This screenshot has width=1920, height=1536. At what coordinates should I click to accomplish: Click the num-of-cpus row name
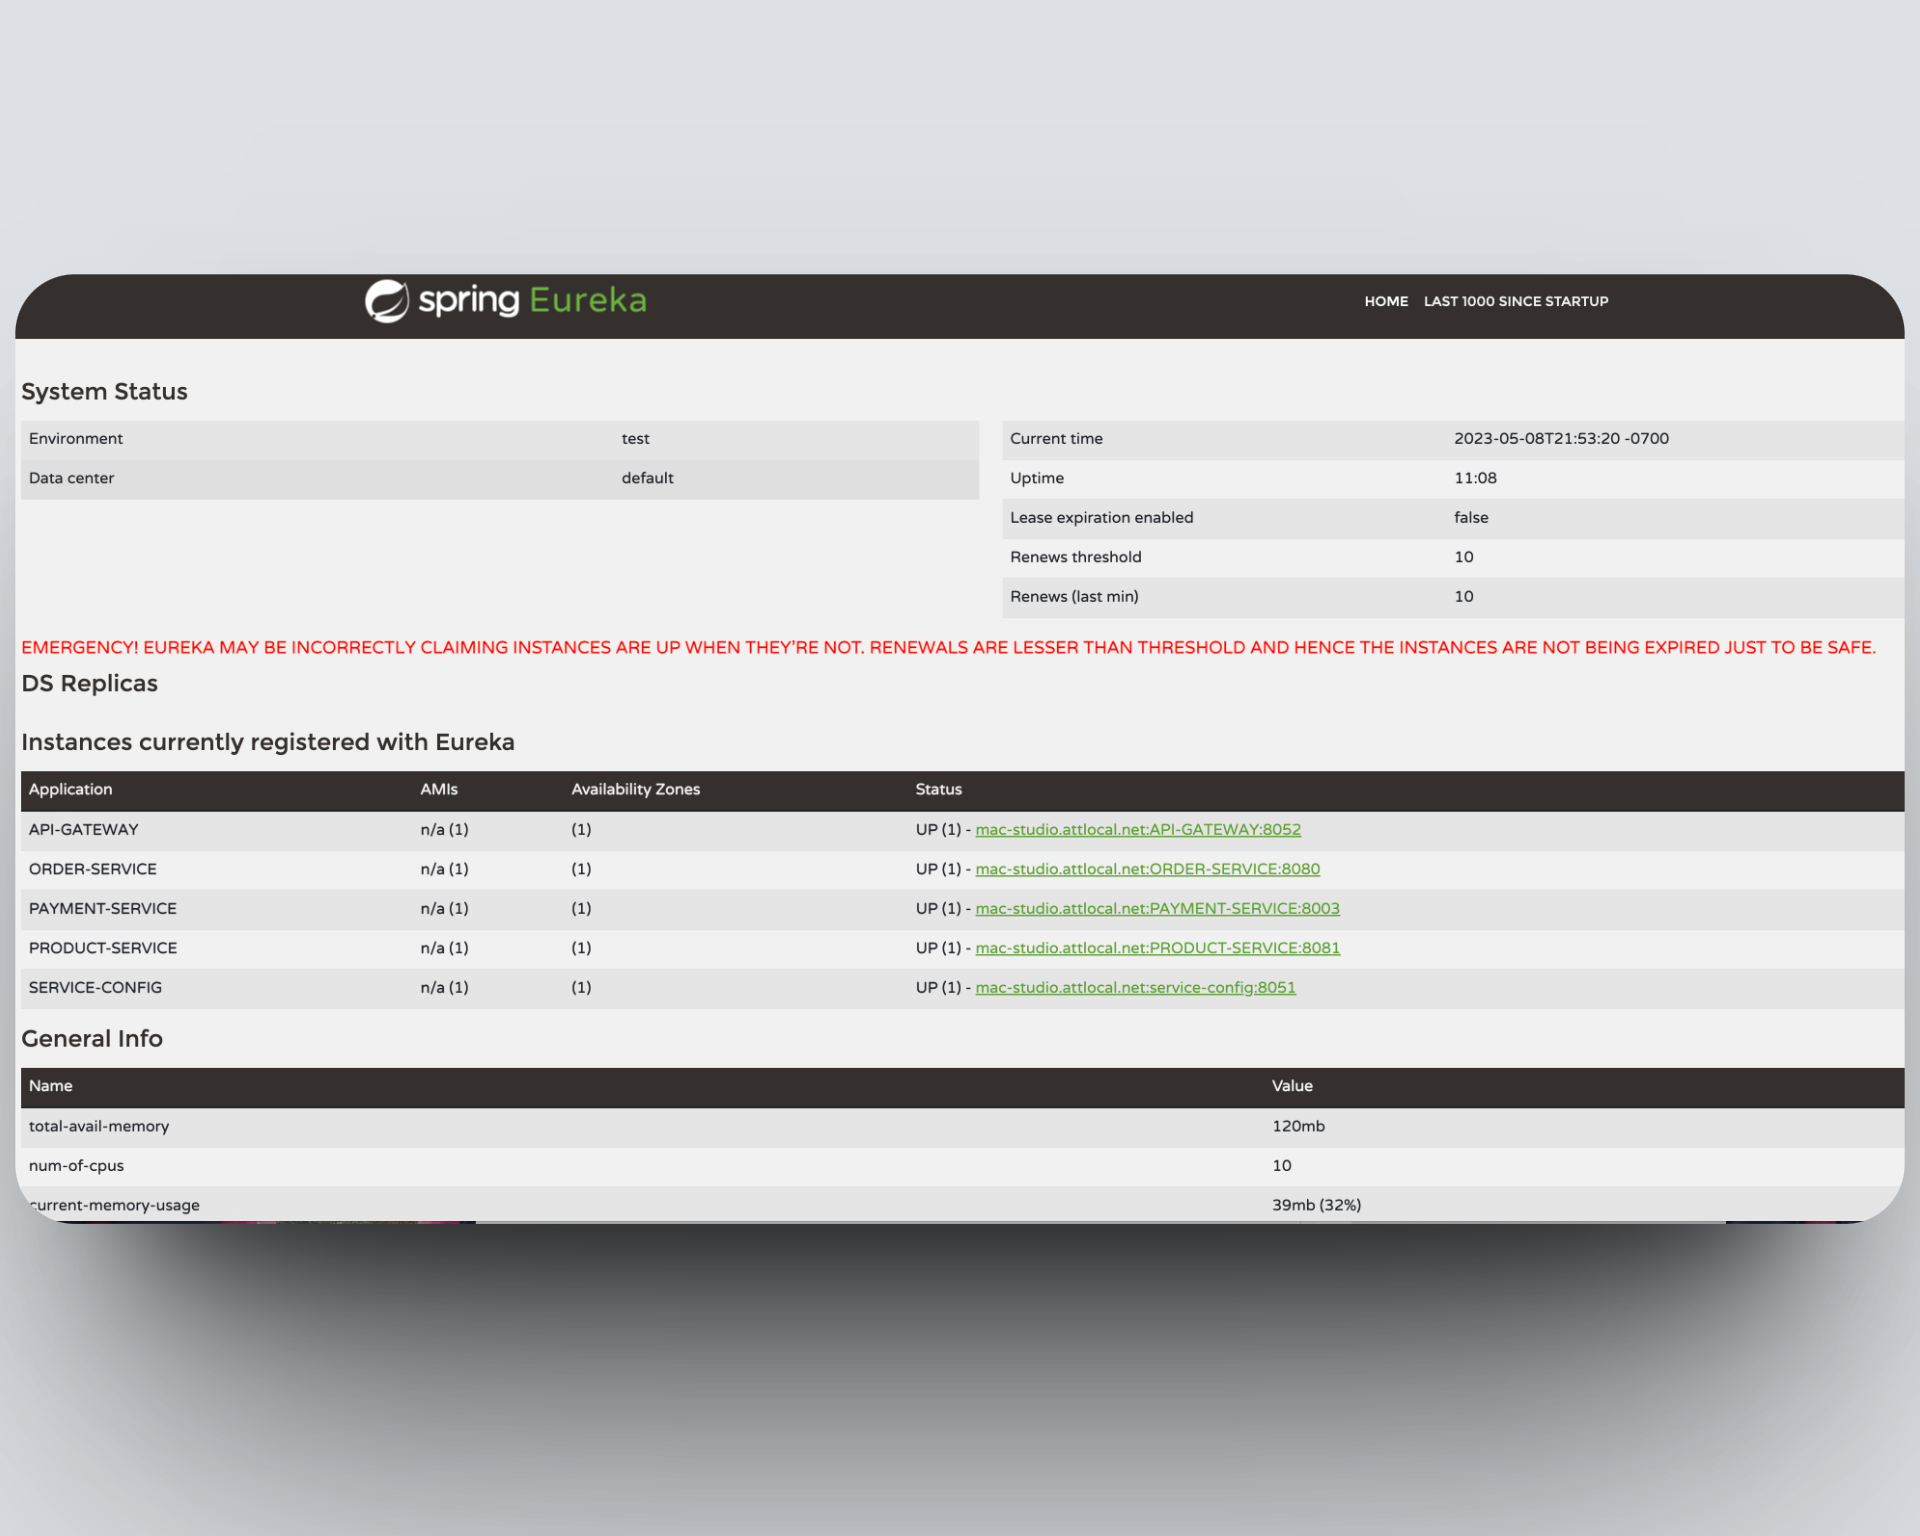(x=76, y=1166)
